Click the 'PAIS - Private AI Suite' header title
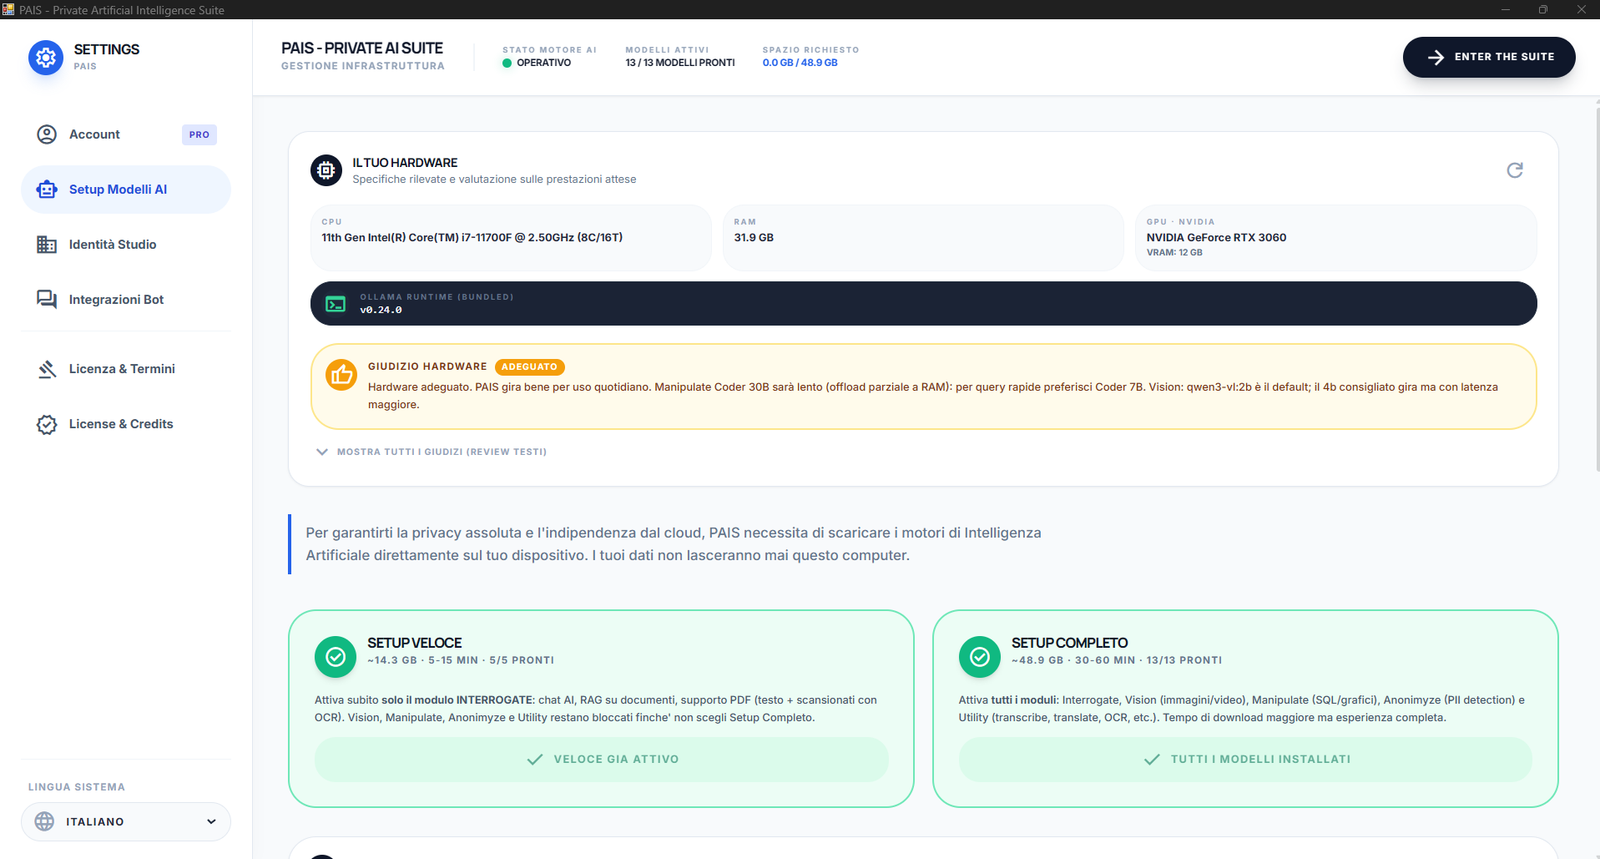Image resolution: width=1600 pixels, height=859 pixels. (362, 48)
